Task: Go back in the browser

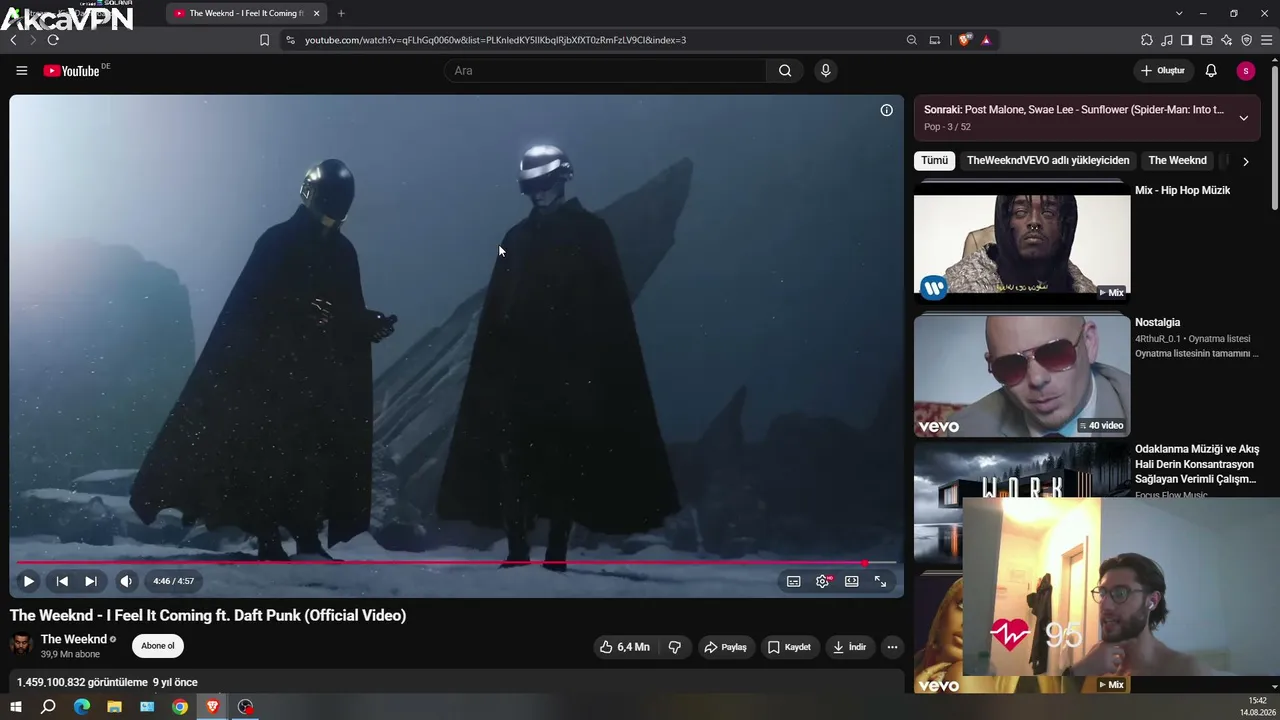Action: [x=13, y=40]
